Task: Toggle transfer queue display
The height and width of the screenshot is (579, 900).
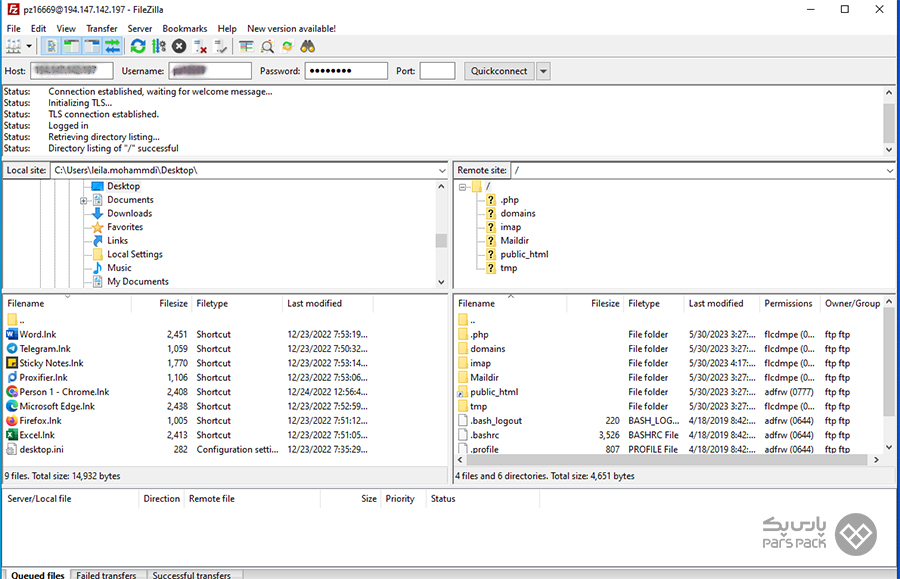Action: (x=112, y=46)
